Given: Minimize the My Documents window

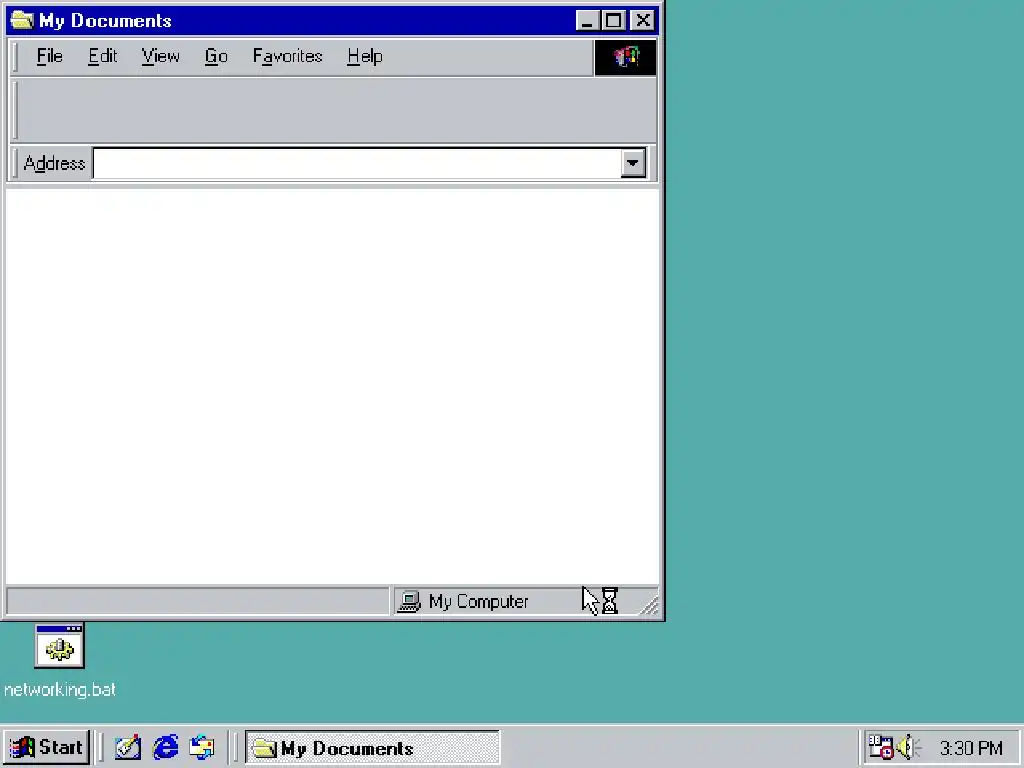Looking at the screenshot, I should point(587,21).
